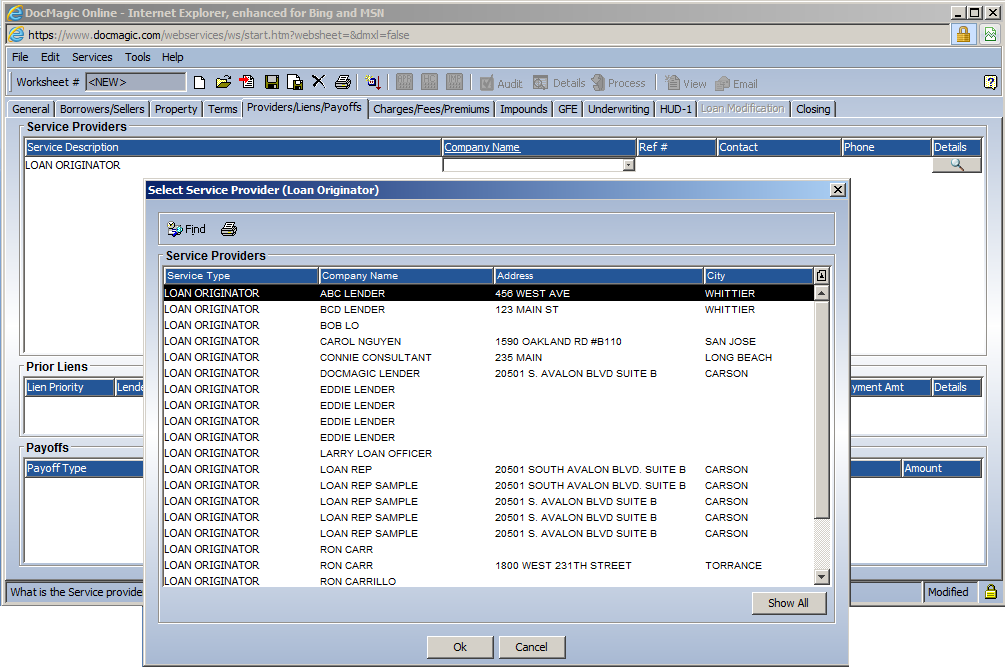Print the worksheet from the main toolbar
This screenshot has height=667, width=1005.
[x=343, y=82]
